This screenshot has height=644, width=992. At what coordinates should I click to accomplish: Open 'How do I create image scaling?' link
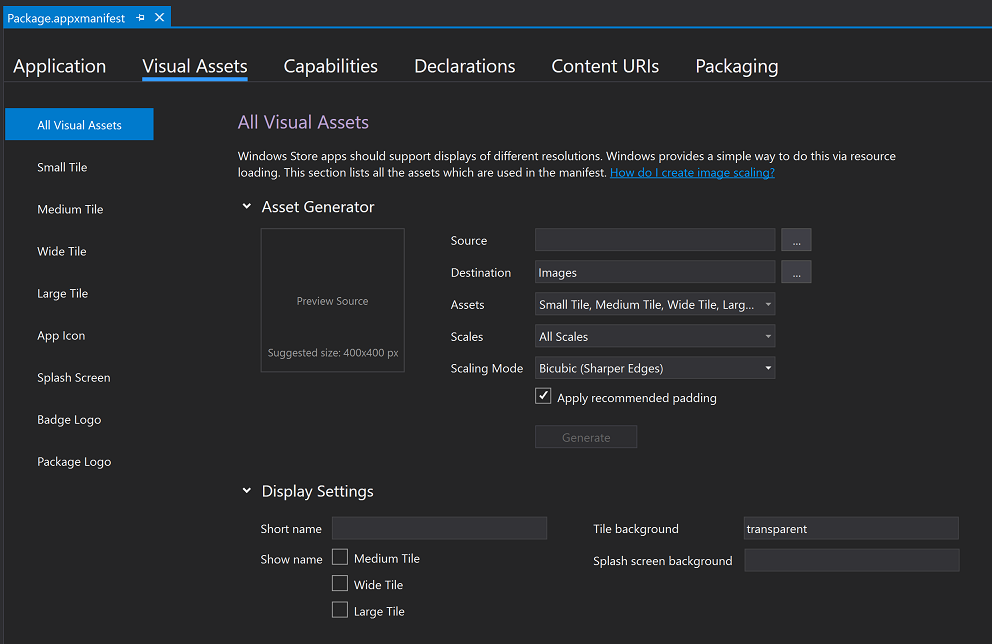692,173
